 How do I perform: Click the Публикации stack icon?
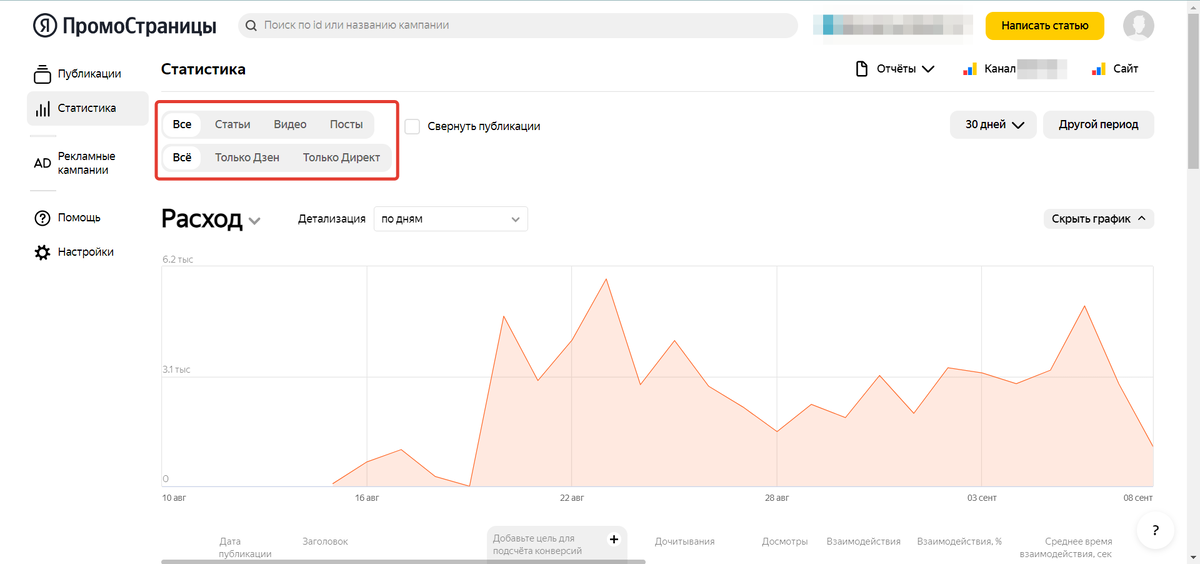coord(42,74)
